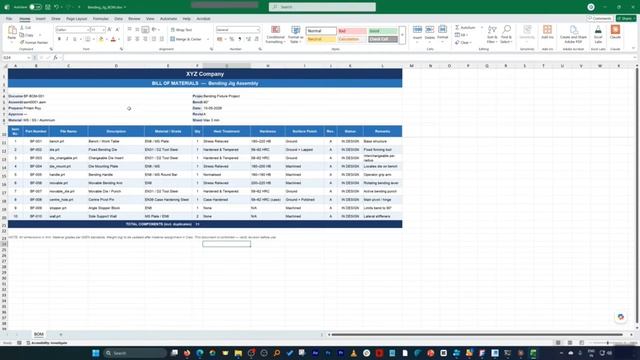Click the Center align icon

(137, 39)
